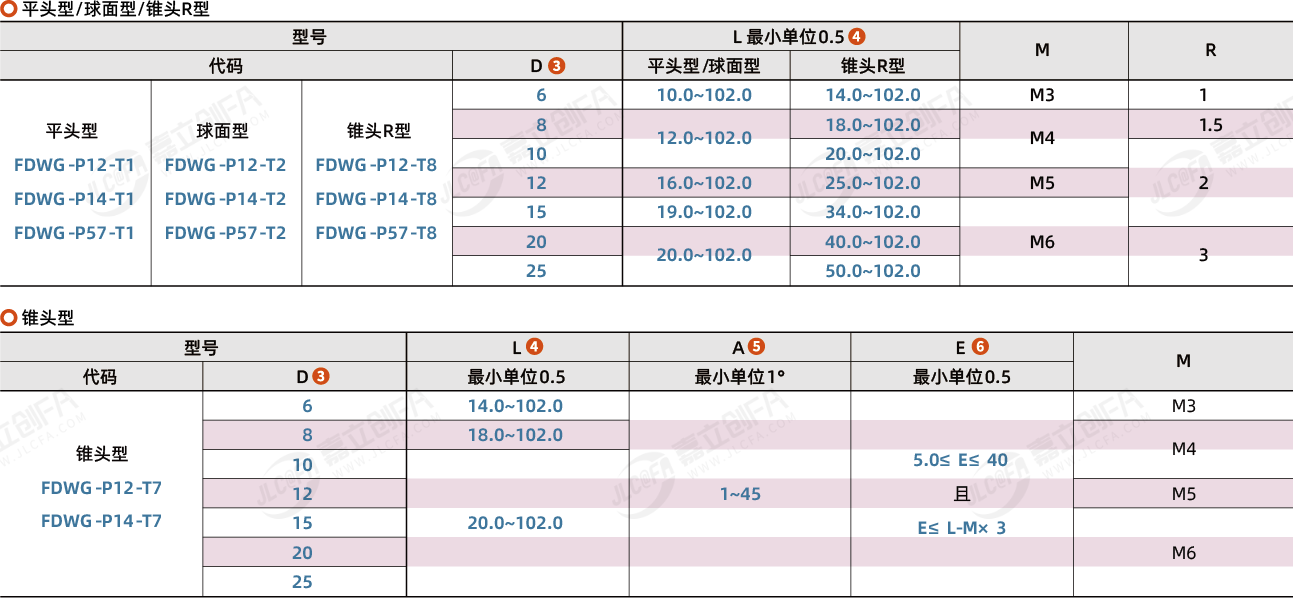
Task: Click the orange circle bullet before 锥头型 heading
Action: click(9, 318)
